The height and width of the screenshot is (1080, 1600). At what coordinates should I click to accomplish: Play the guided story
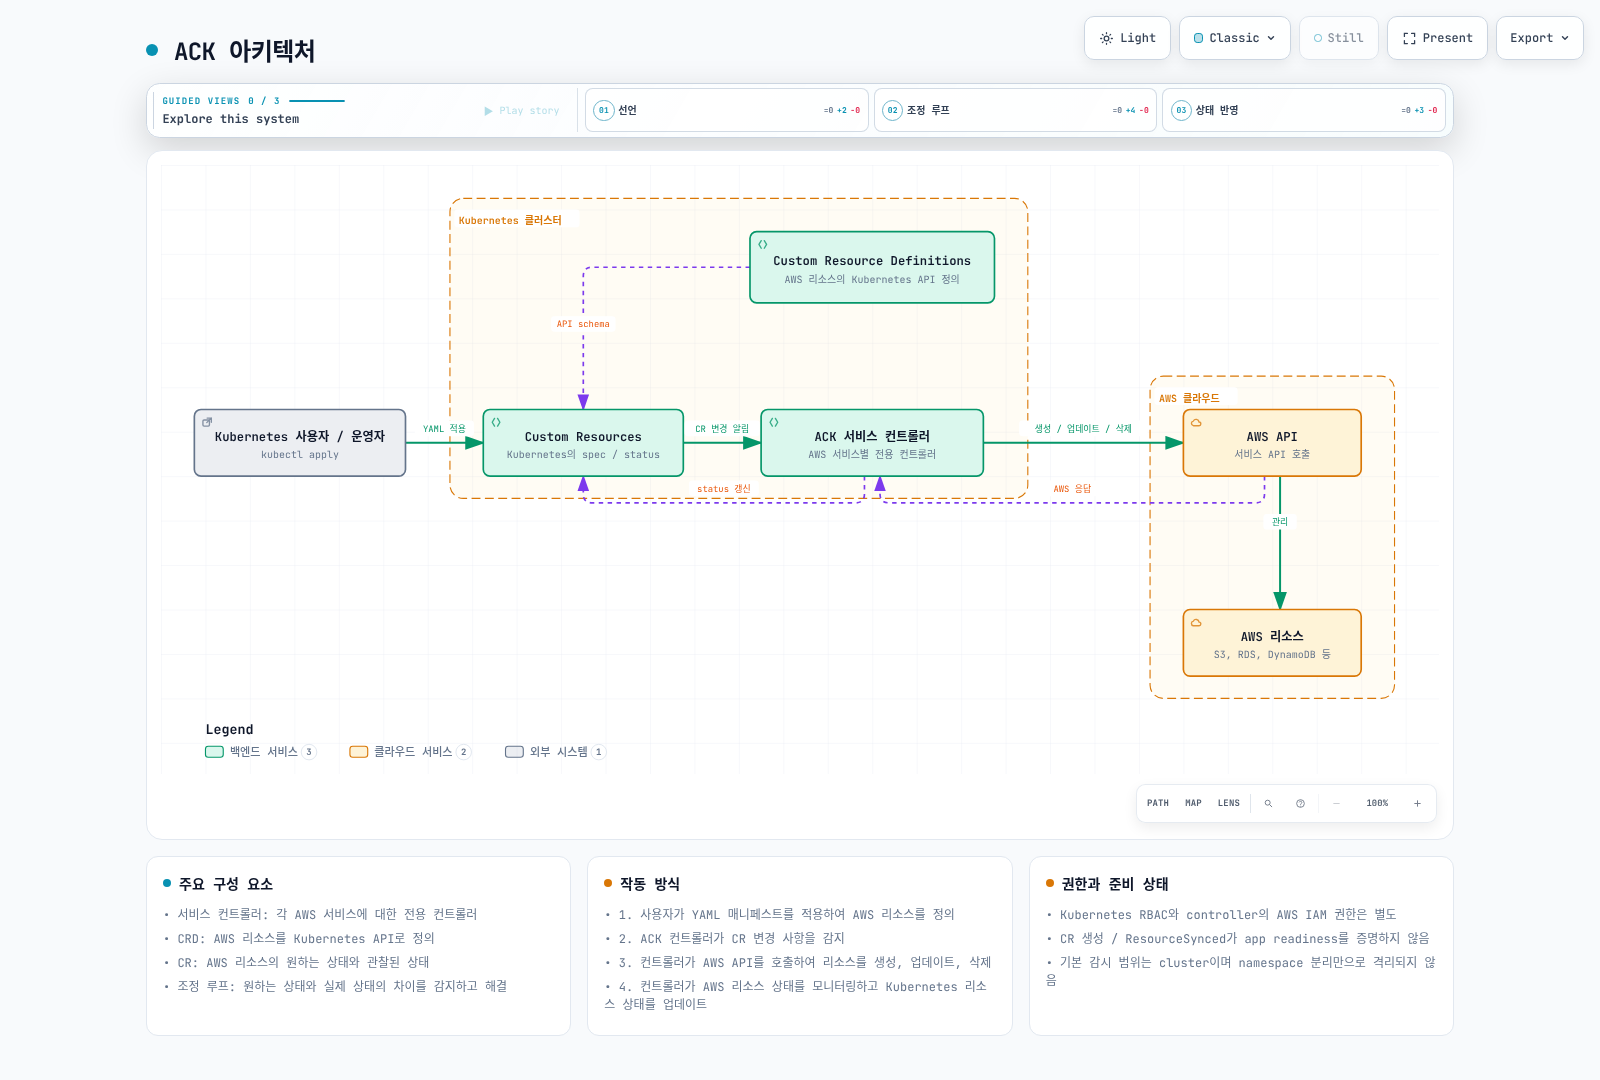522,111
